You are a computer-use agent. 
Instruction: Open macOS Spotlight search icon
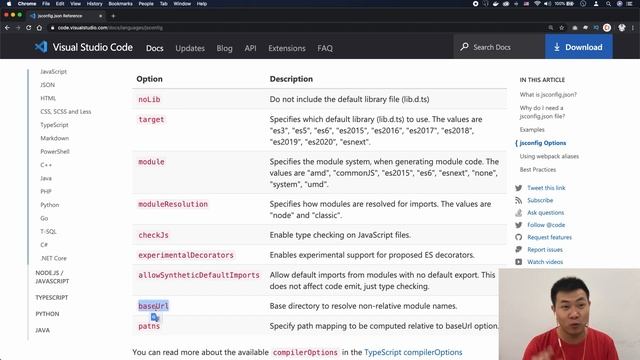point(608,4)
